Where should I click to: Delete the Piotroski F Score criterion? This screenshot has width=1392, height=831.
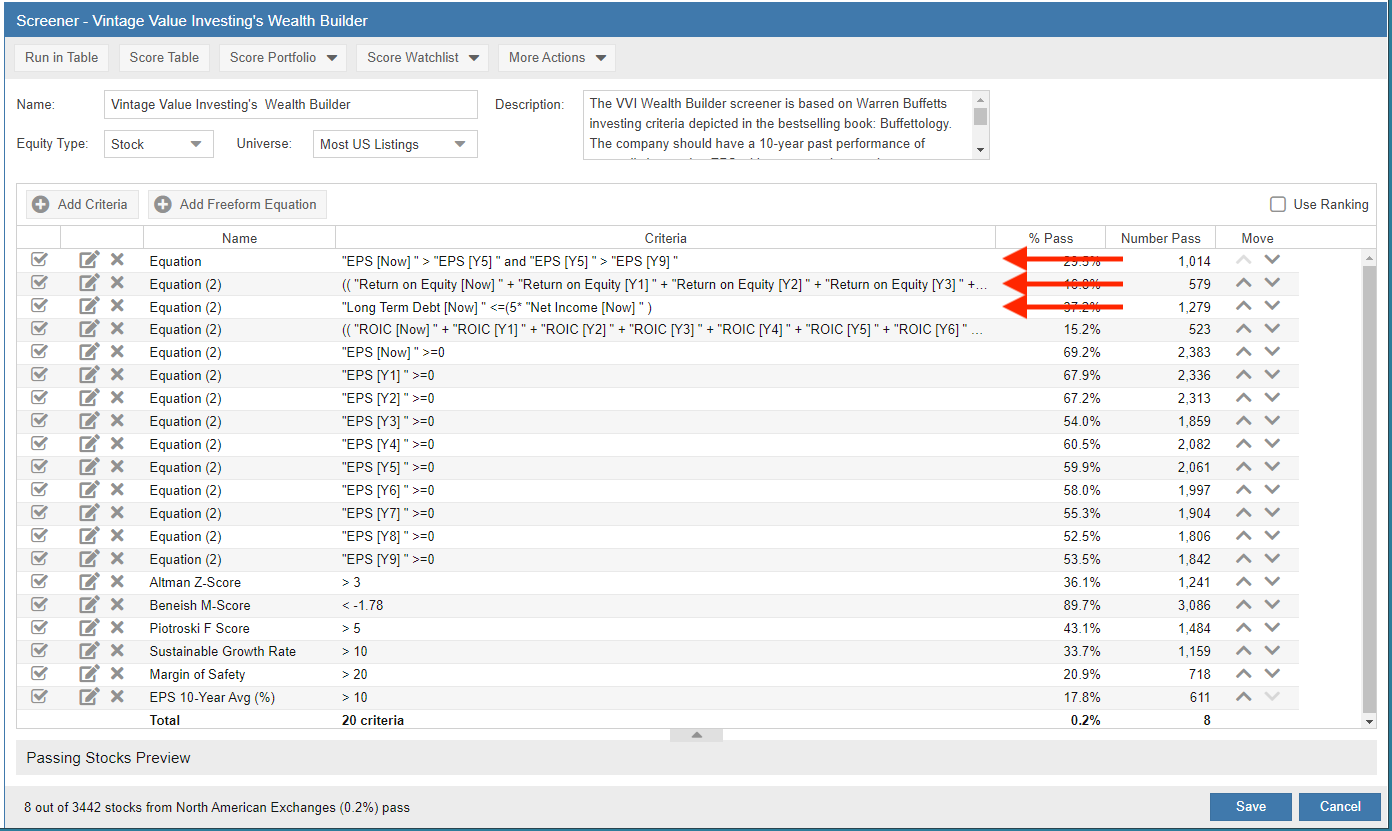pyautogui.click(x=117, y=628)
